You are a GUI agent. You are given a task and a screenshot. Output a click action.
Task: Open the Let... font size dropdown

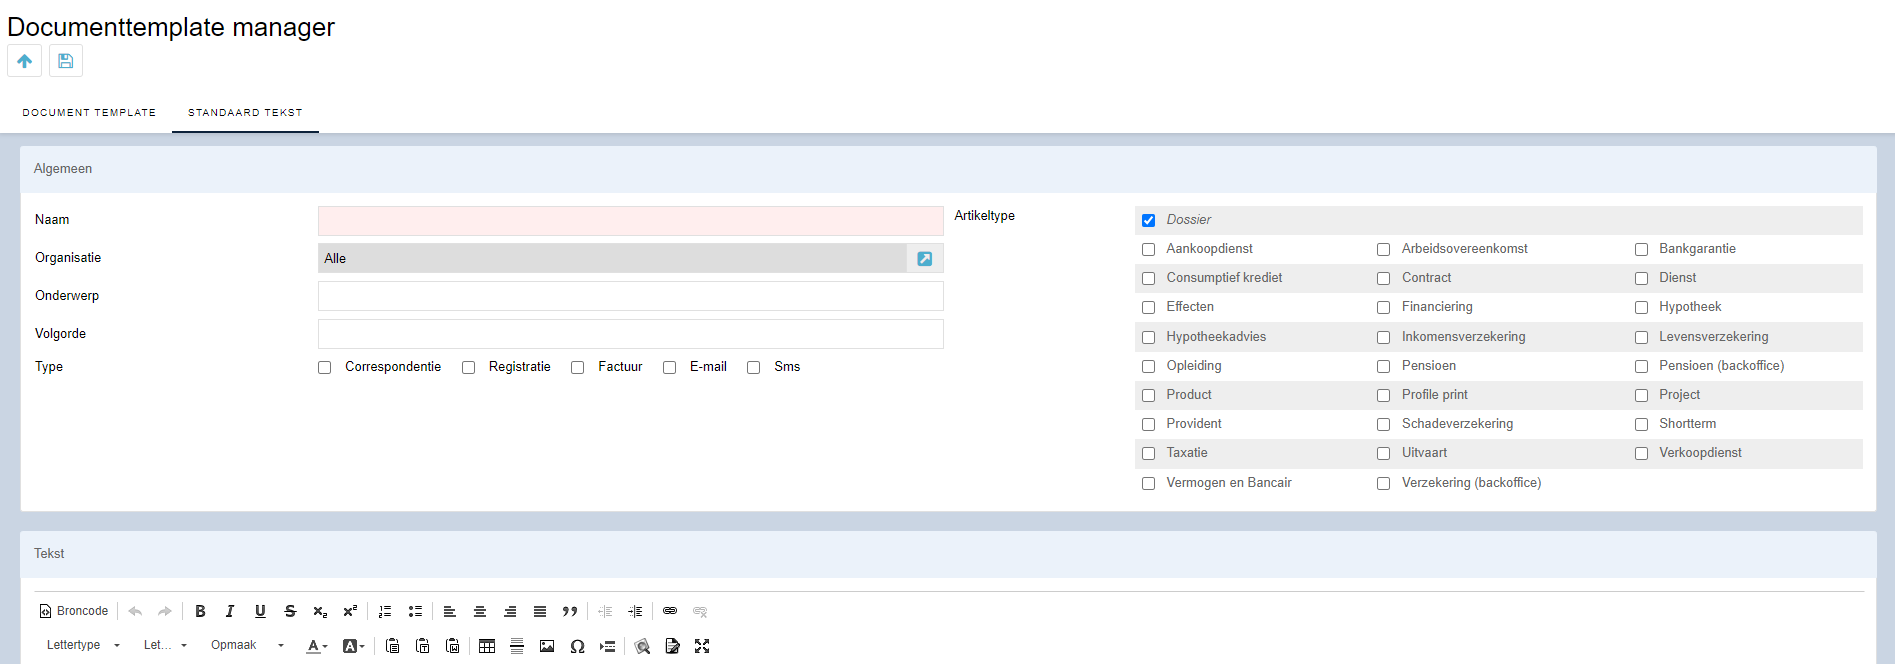coord(165,646)
